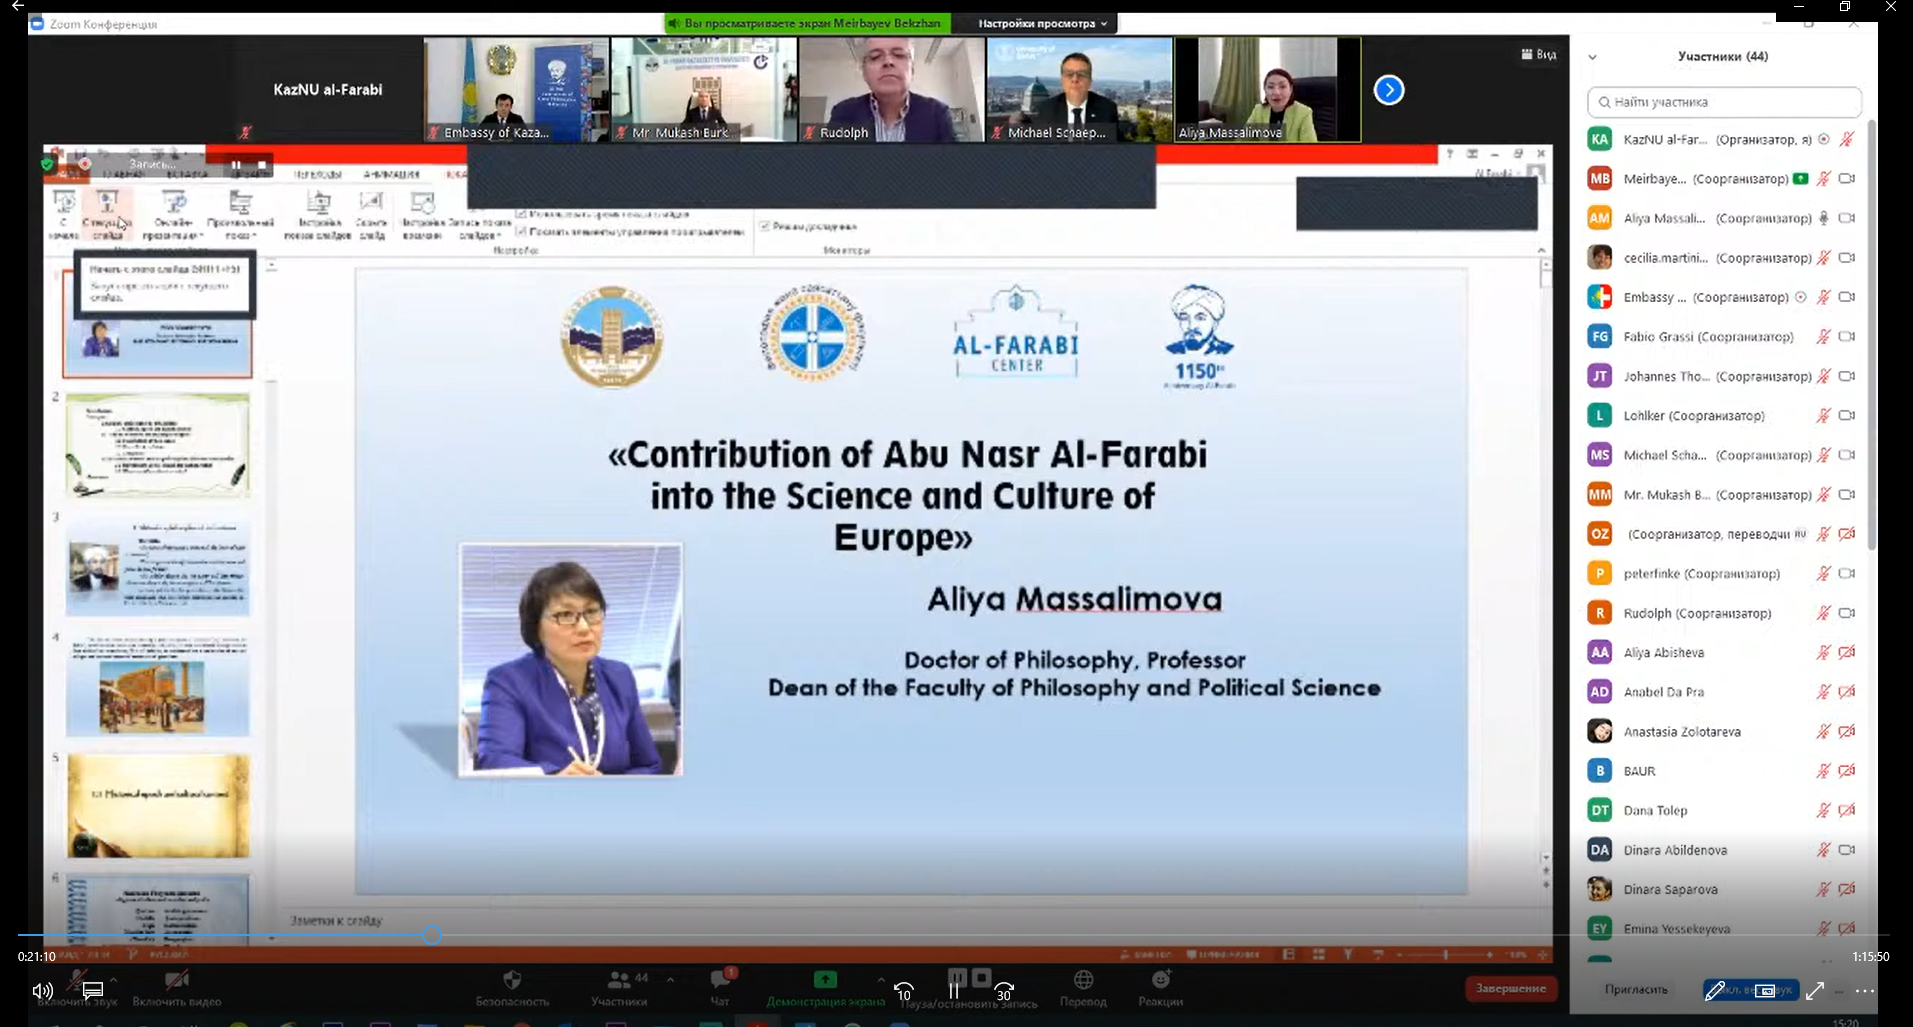Image resolution: width=1913 pixels, height=1027 pixels.
Task: Click the green Демонстрация экрана share icon
Action: [825, 979]
